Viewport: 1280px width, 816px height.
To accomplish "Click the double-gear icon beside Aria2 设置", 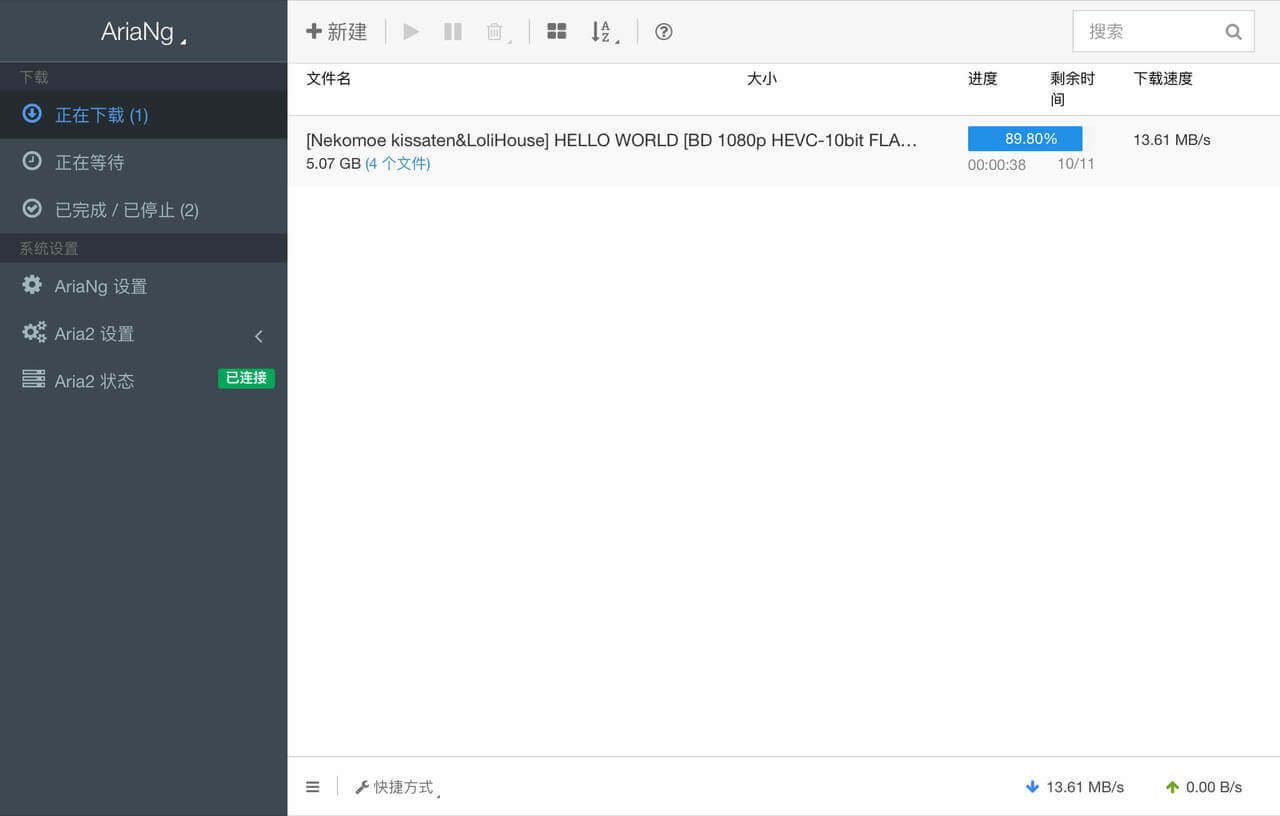I will [34, 332].
